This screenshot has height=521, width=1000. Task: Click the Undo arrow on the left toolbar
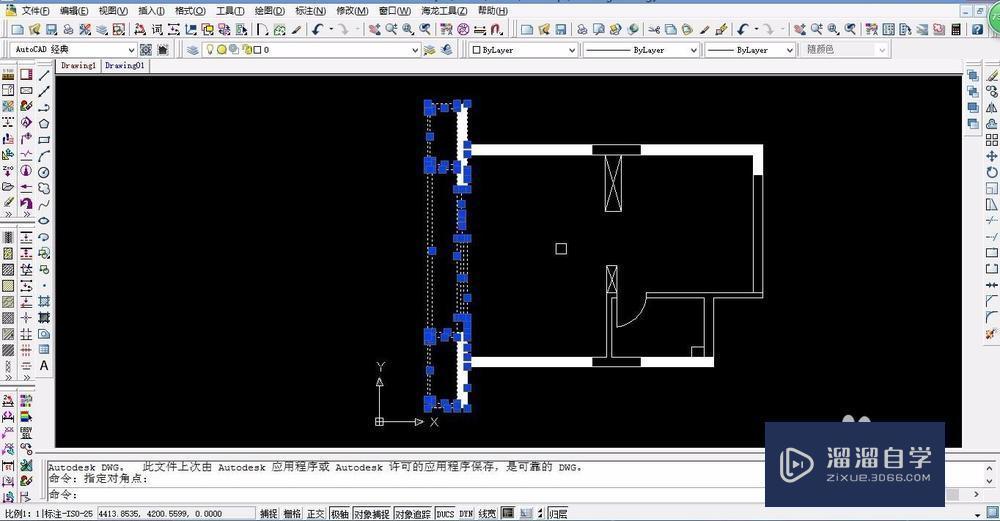(317, 29)
